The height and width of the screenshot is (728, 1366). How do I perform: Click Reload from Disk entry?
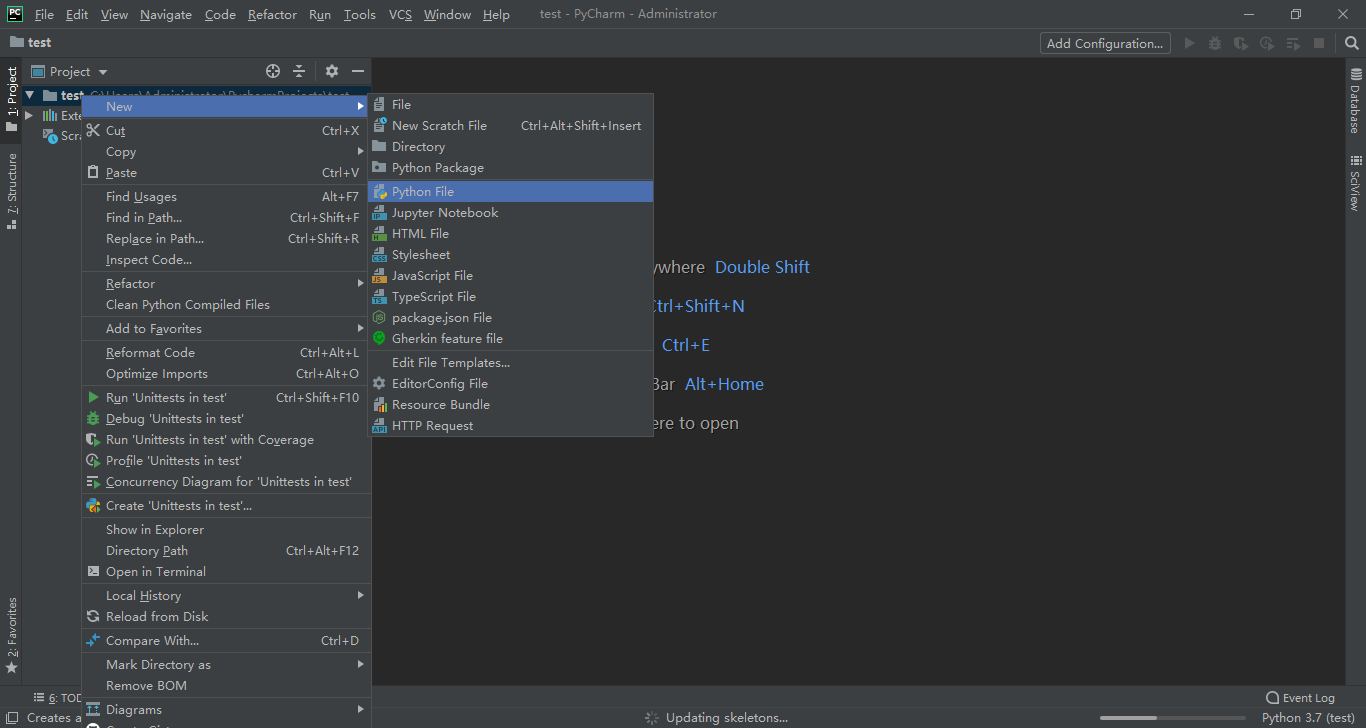point(226,616)
